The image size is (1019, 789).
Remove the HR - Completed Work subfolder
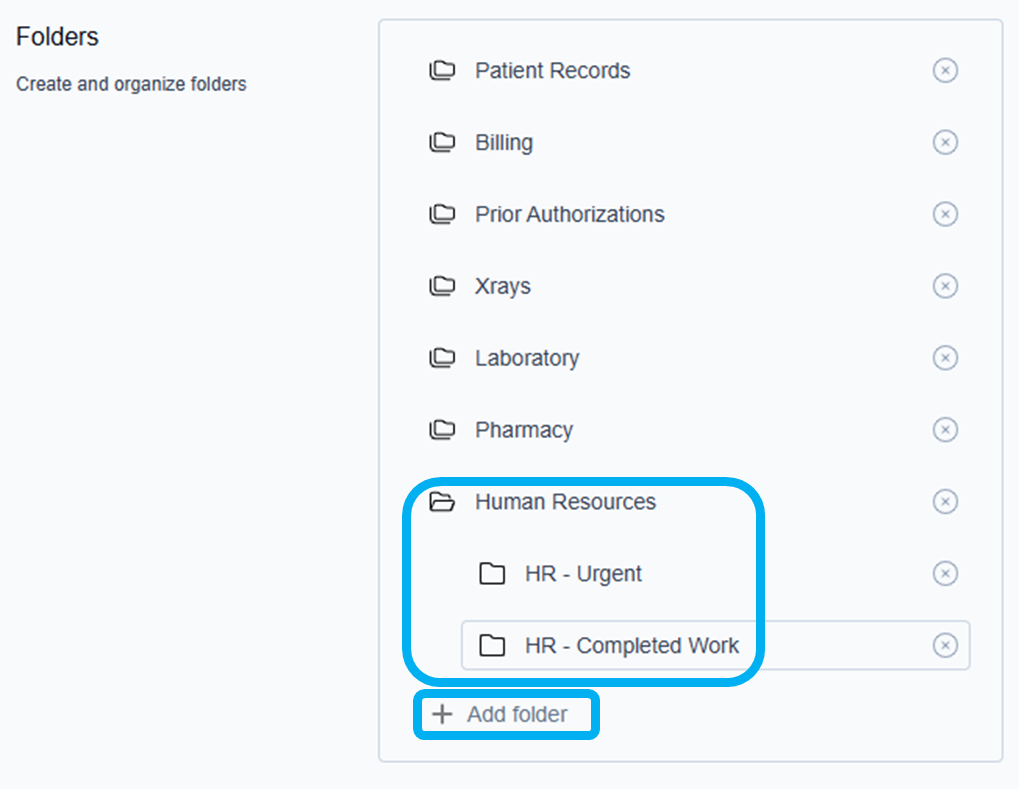point(945,645)
